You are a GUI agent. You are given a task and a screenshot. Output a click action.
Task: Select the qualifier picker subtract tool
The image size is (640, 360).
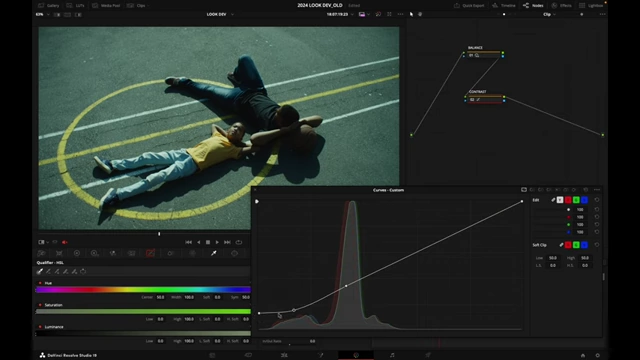click(x=48, y=271)
